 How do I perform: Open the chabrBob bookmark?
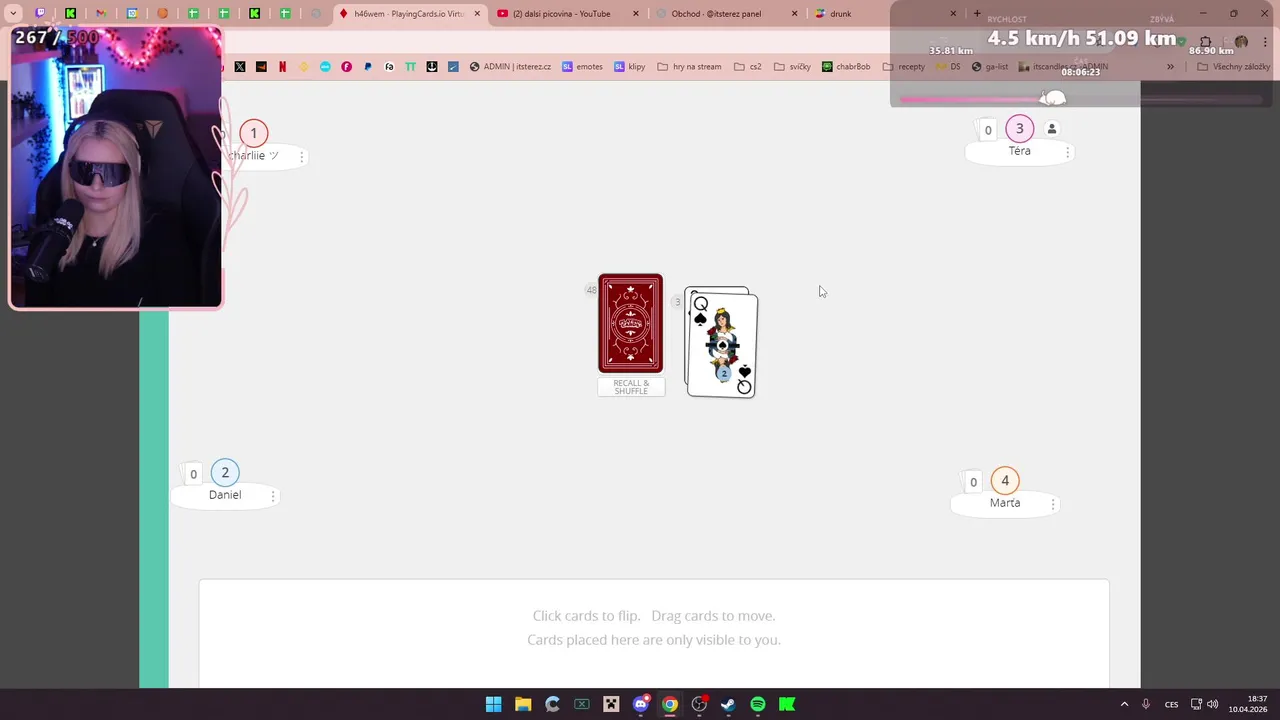coord(846,67)
